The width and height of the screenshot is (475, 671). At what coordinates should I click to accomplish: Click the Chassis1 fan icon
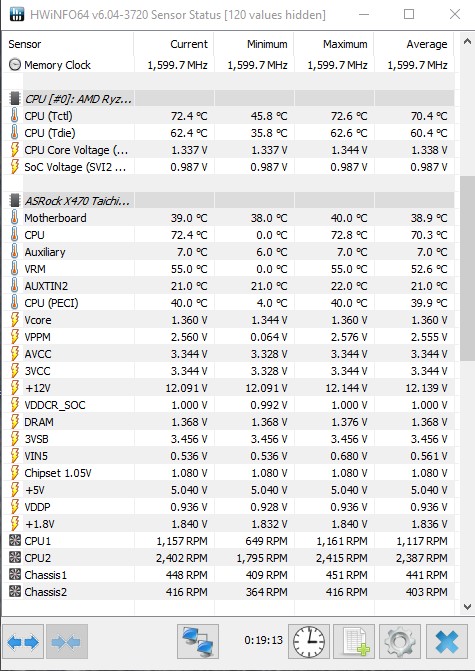pyautogui.click(x=15, y=574)
